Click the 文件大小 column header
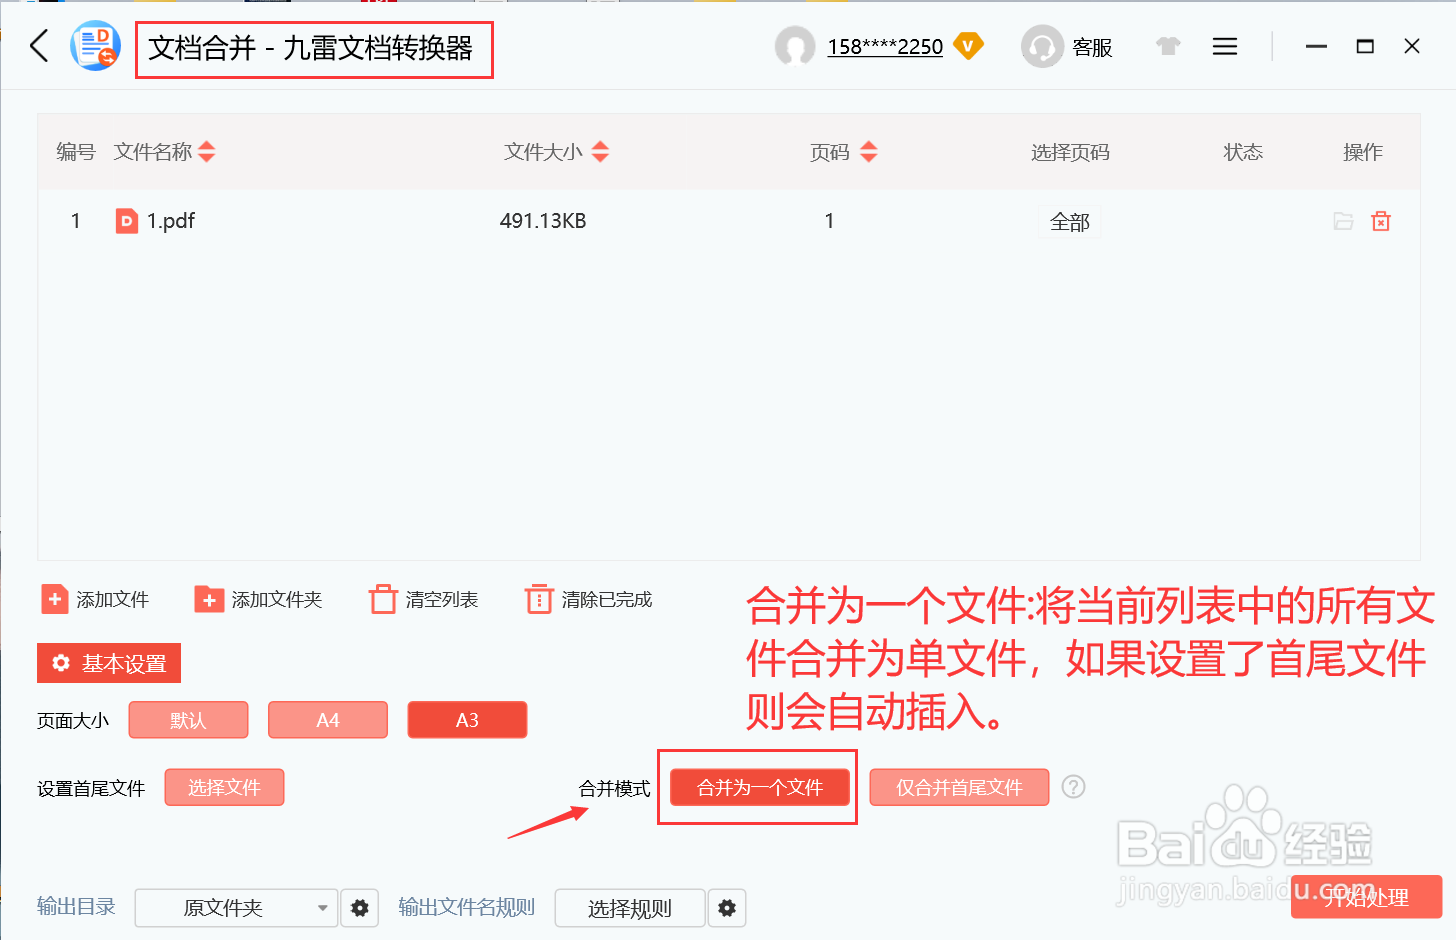The height and width of the screenshot is (940, 1456). (543, 152)
